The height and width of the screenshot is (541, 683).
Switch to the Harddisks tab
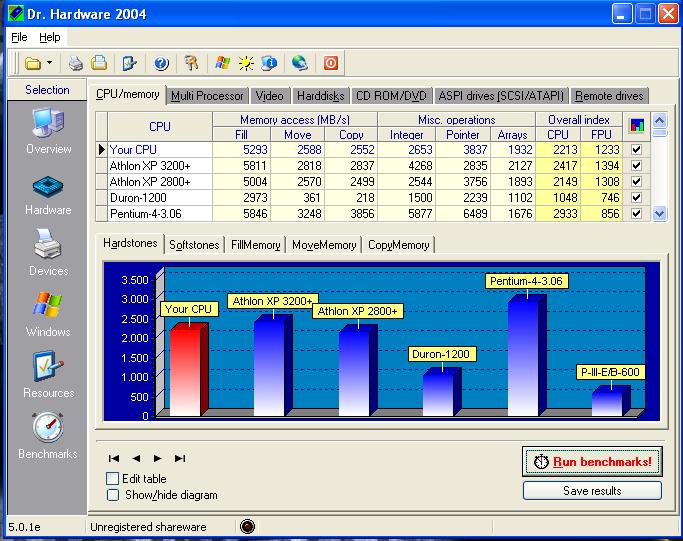(x=321, y=96)
